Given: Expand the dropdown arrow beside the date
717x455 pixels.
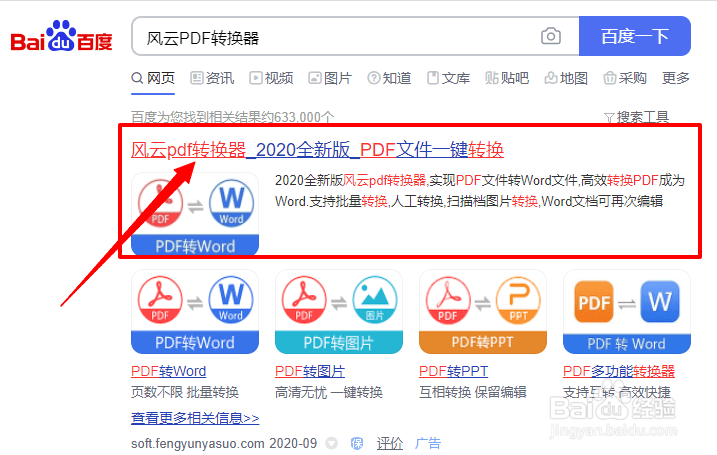Looking at the screenshot, I should coord(332,443).
